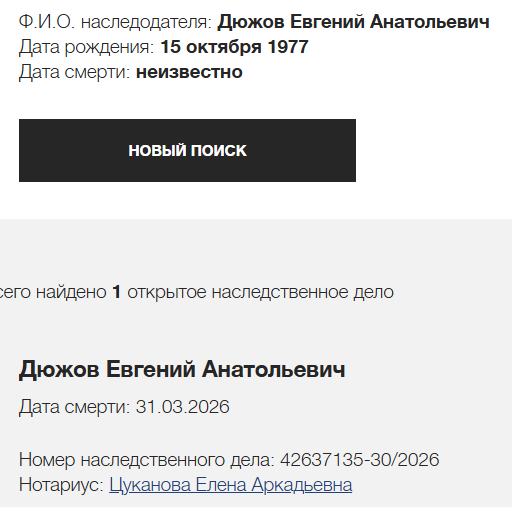Click the word ПОИСК on dark button

point(219,150)
